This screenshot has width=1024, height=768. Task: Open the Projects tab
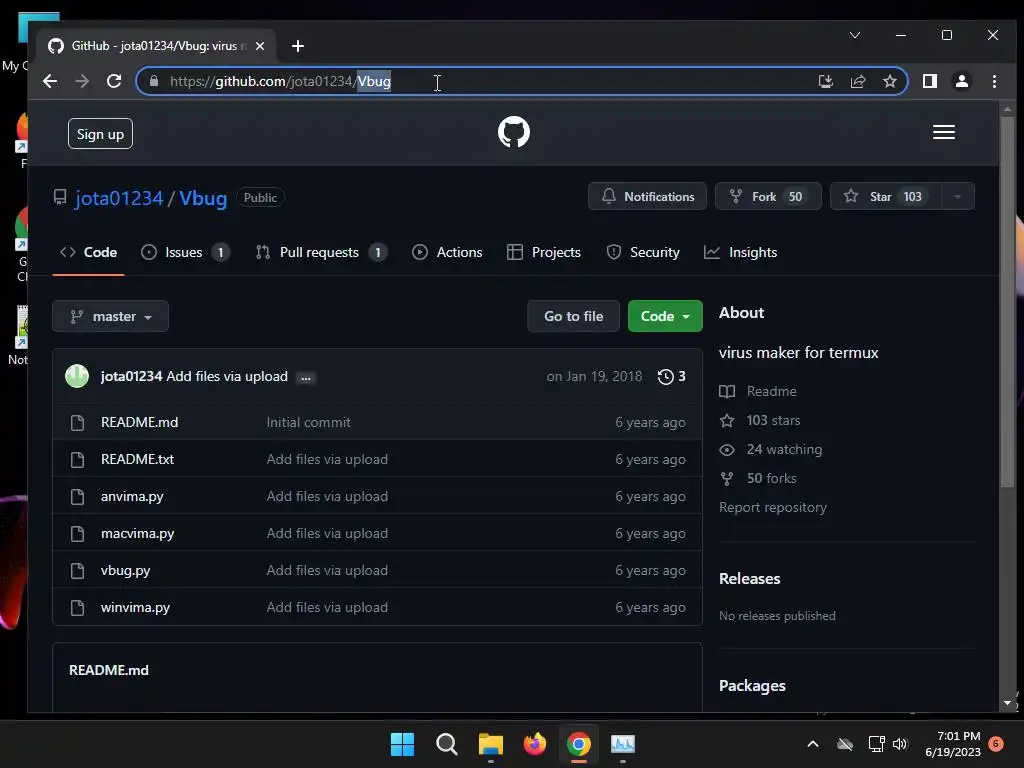click(543, 252)
